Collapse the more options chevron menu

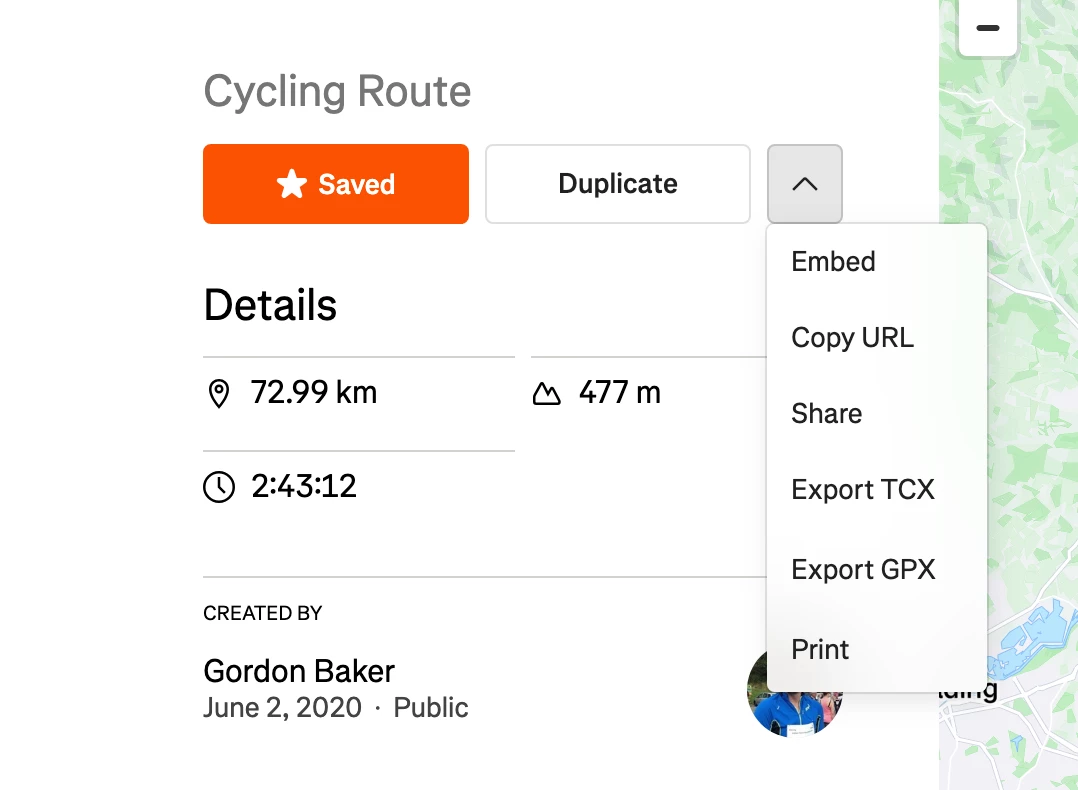(804, 184)
